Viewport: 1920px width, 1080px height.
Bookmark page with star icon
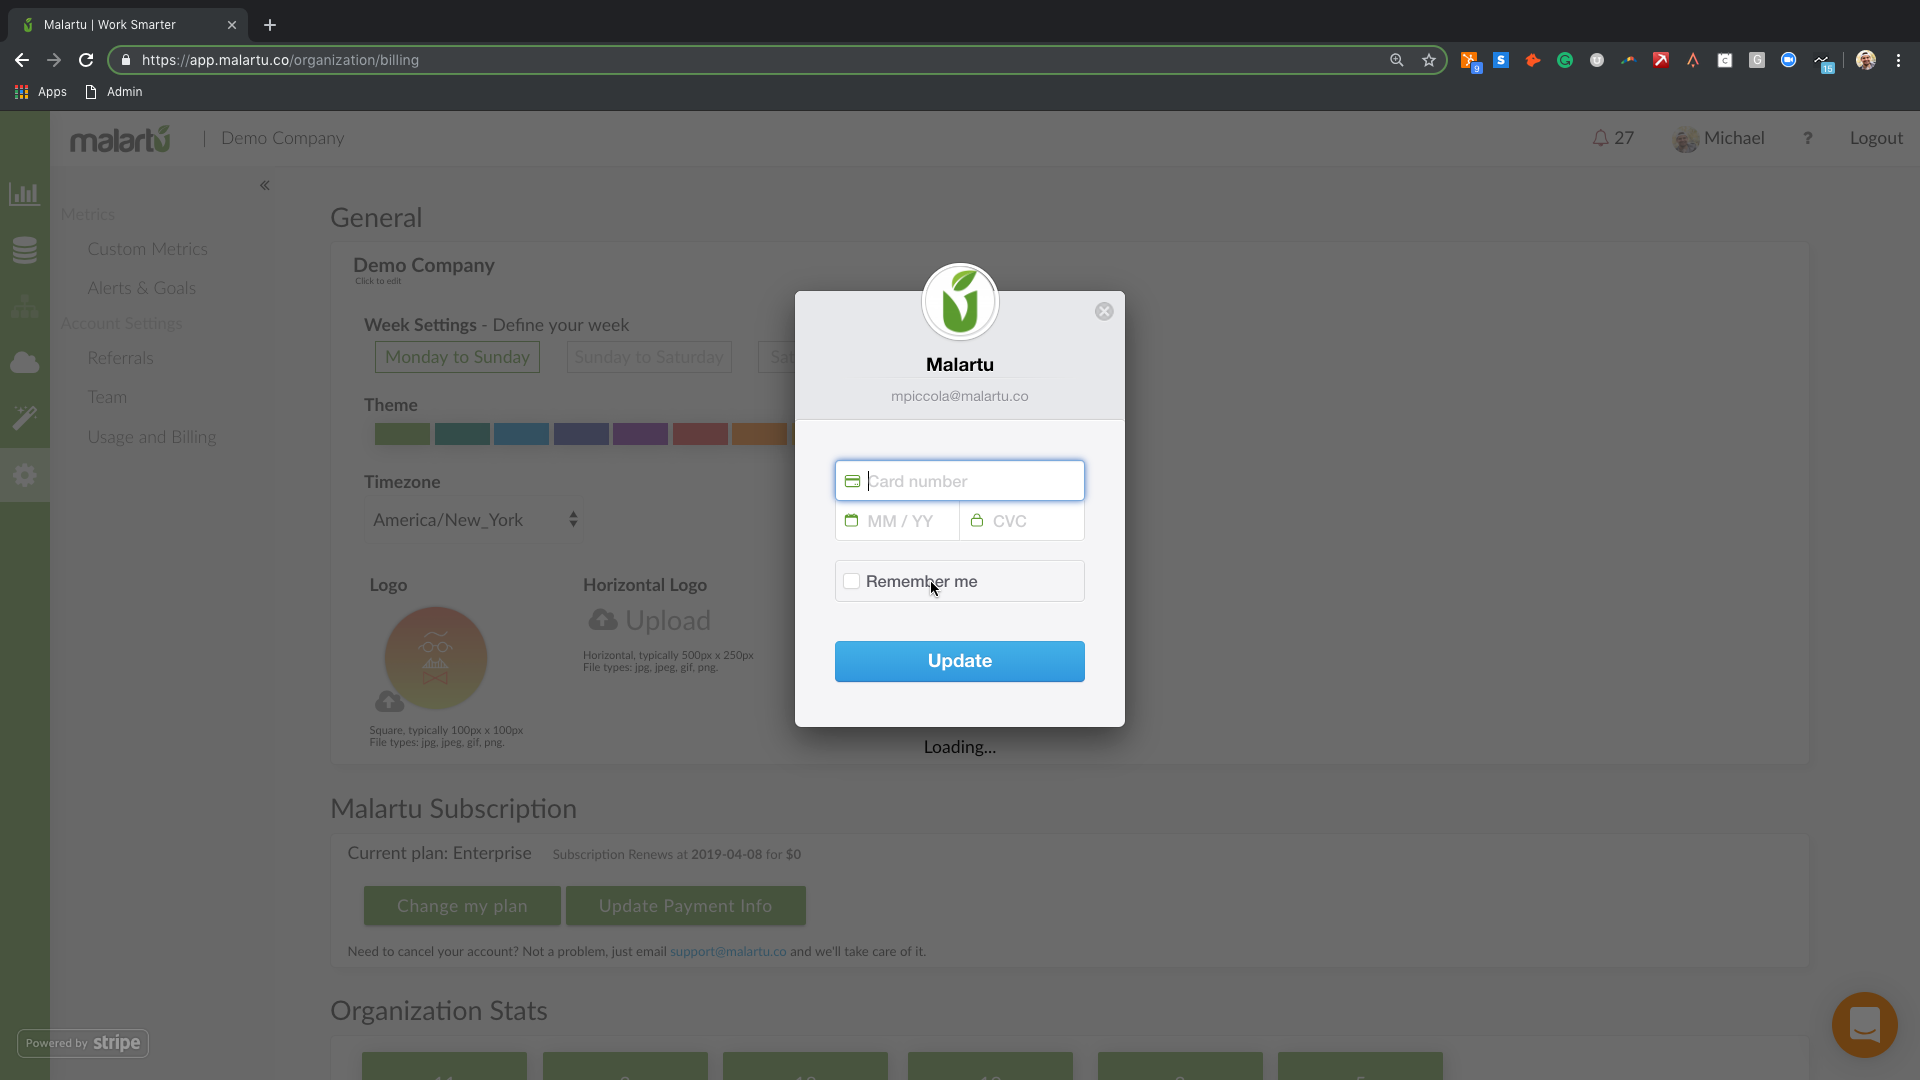coord(1429,60)
